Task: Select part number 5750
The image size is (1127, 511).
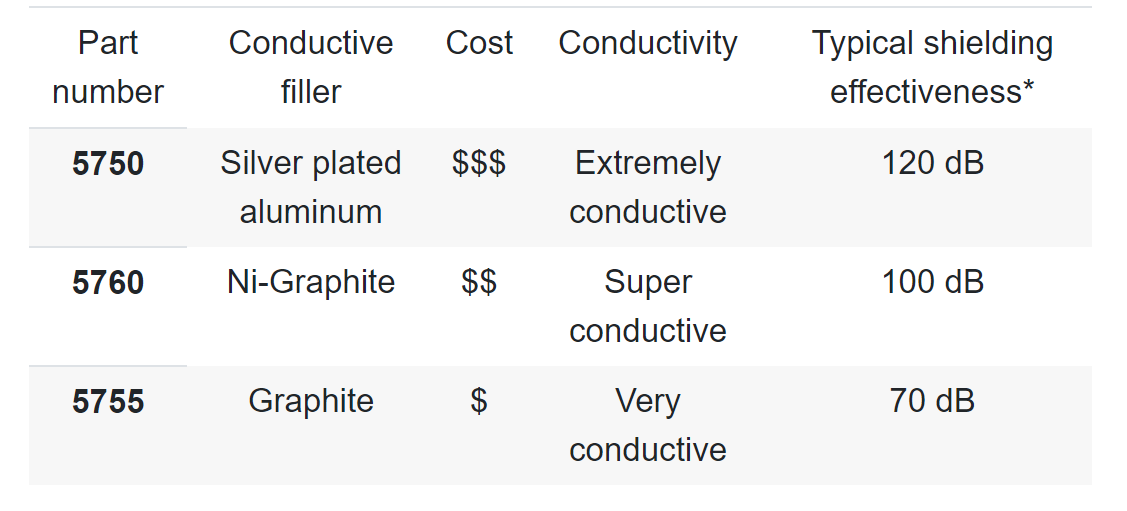Action: tap(108, 163)
